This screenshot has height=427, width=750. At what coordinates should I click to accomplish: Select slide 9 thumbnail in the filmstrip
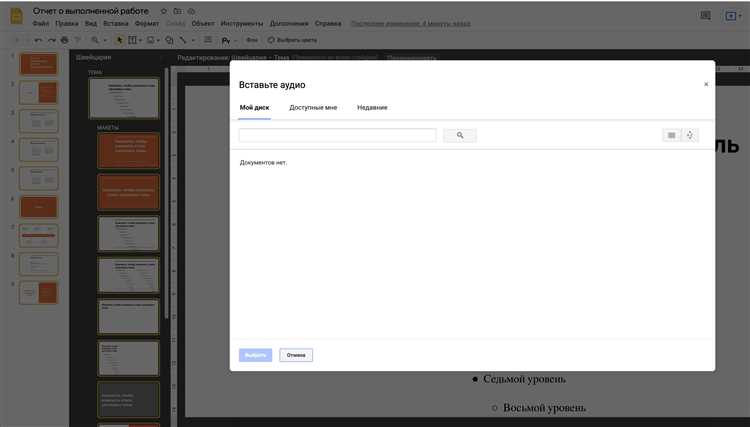coord(38,293)
